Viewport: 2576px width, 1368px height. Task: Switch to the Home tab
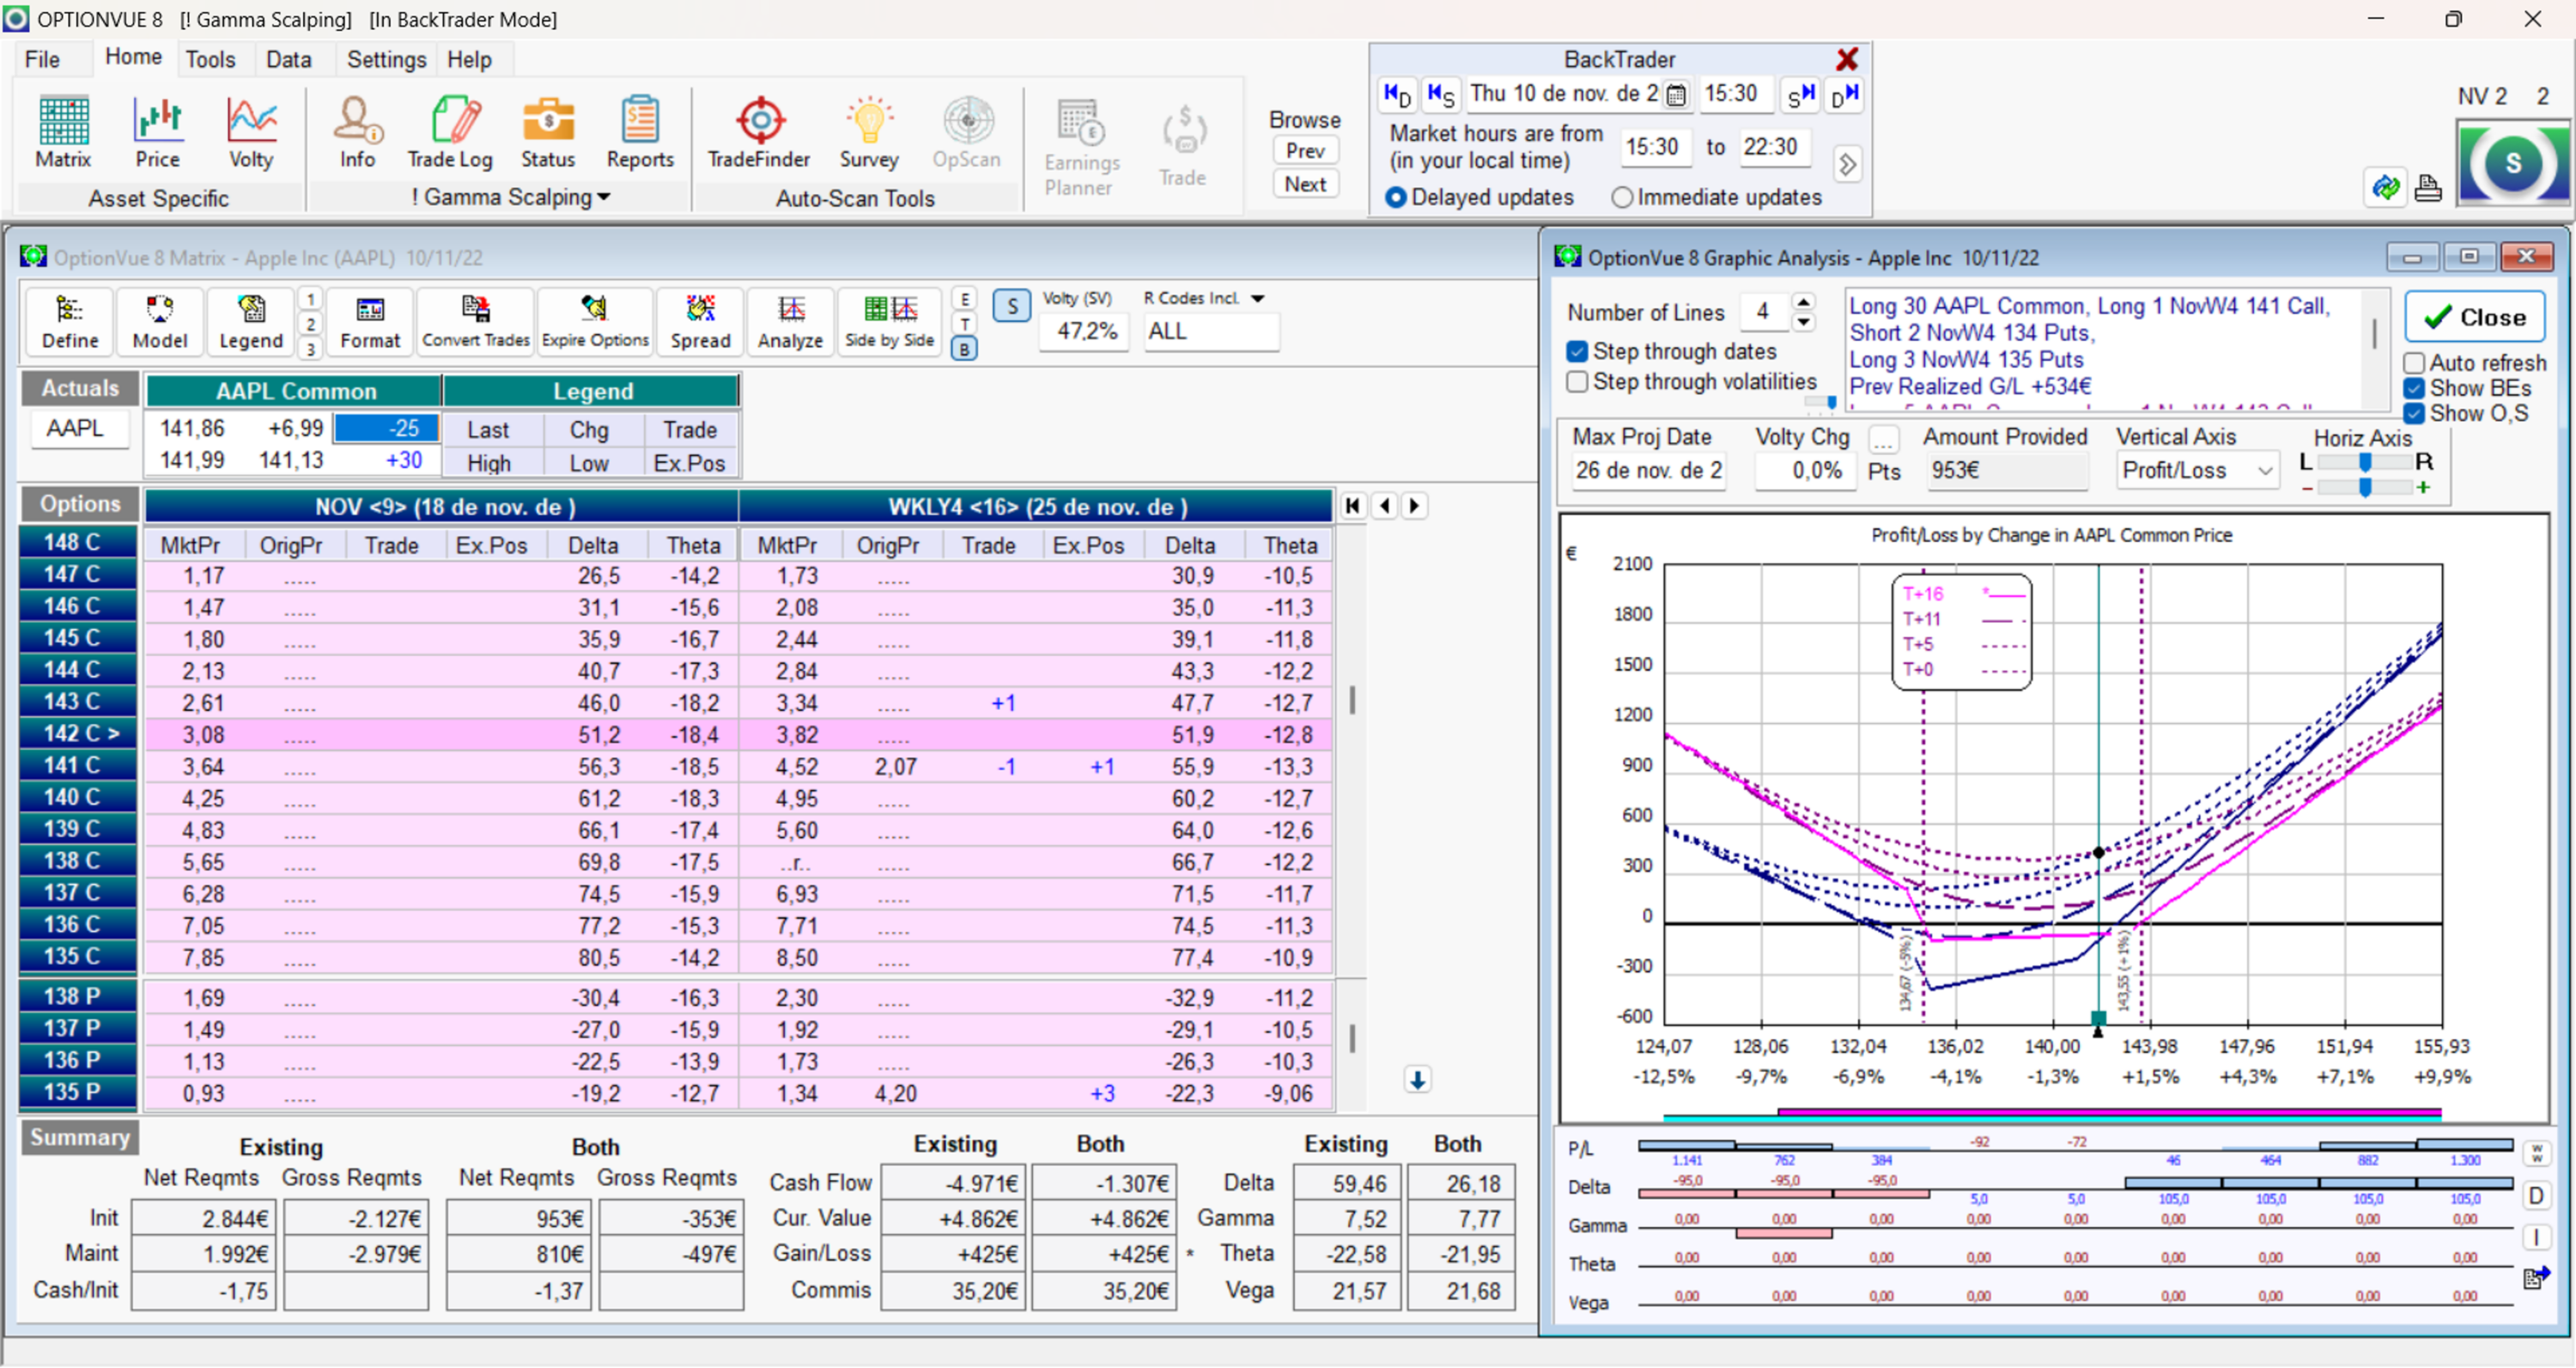pyautogui.click(x=133, y=57)
